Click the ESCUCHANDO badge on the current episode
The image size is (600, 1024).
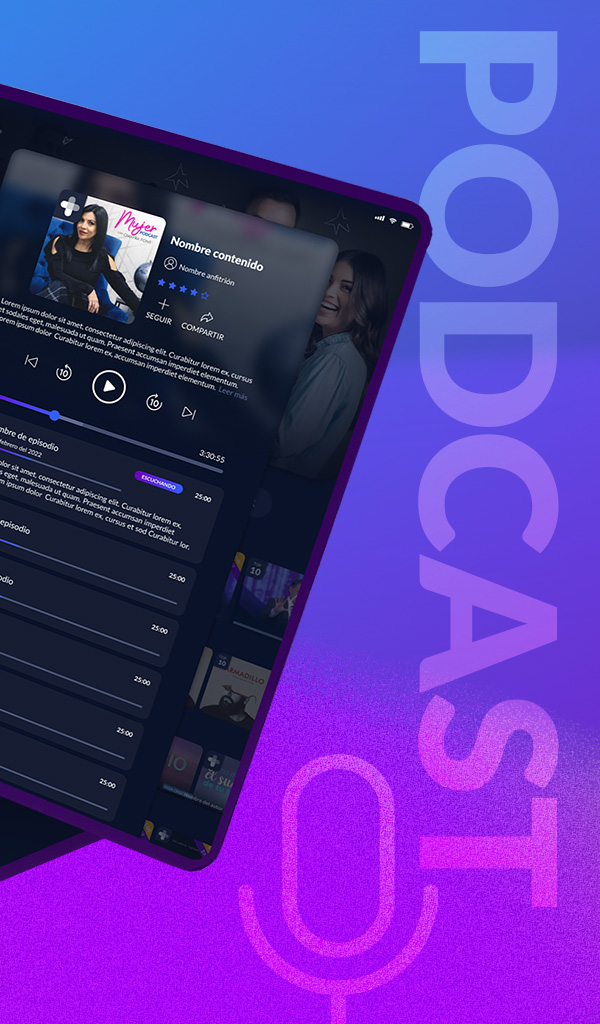point(159,482)
